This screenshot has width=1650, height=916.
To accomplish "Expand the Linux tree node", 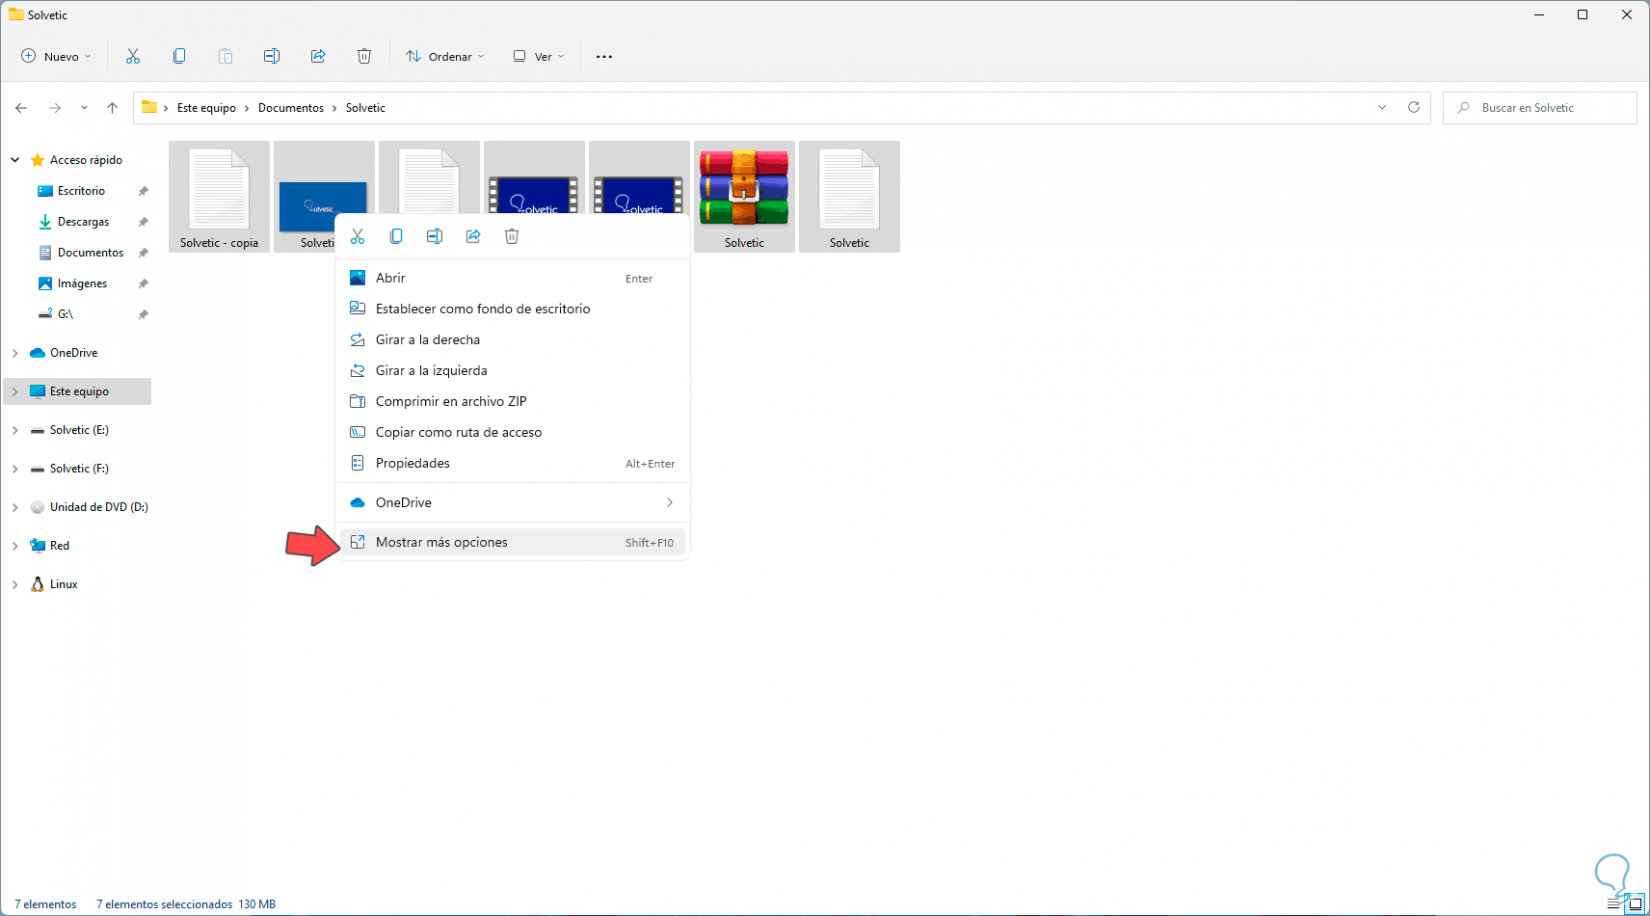I will tap(15, 584).
